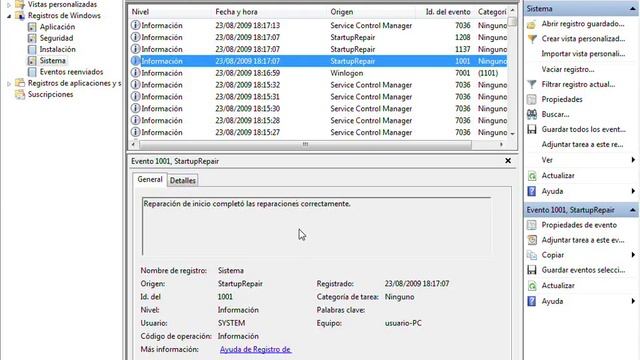Open the Aplicación log

click(x=57, y=27)
